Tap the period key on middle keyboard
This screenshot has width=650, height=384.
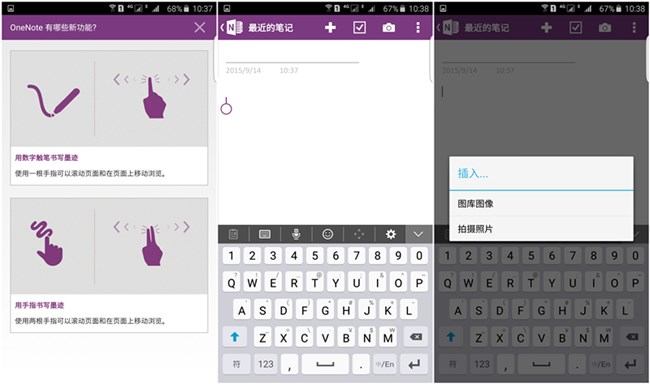tap(361, 365)
